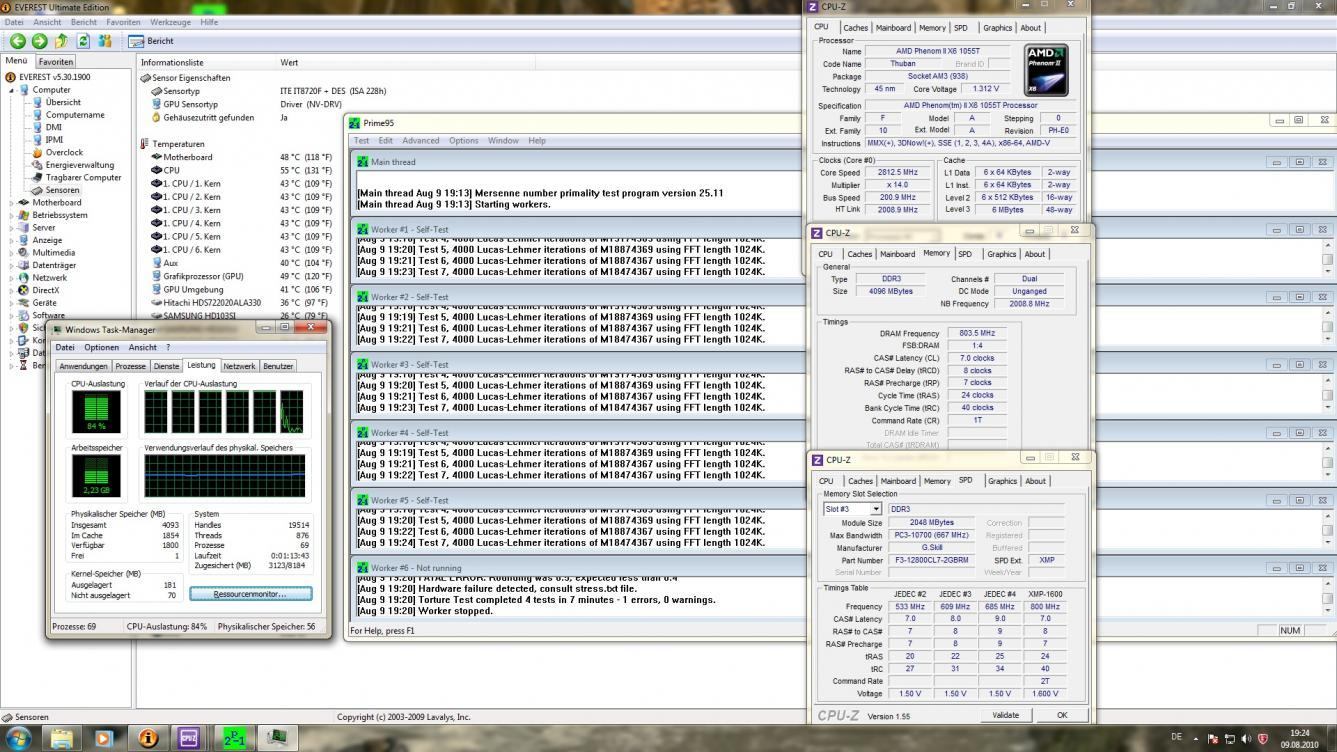Click the green Forward arrow in EVEREST toolbar

pos(39,41)
